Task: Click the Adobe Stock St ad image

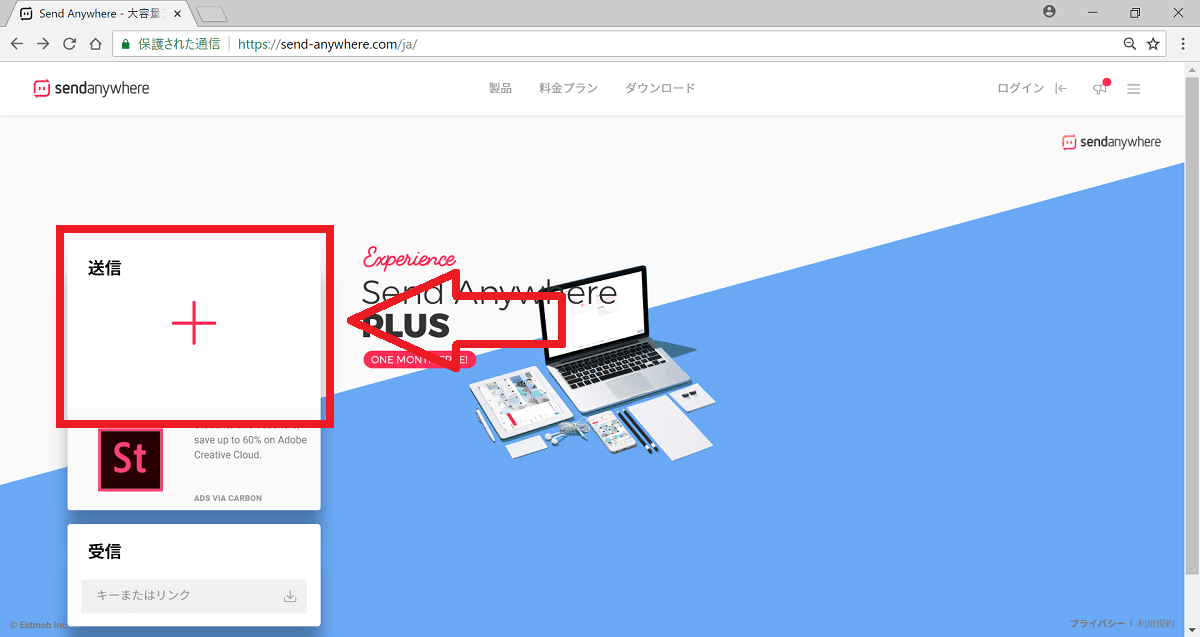Action: [x=130, y=459]
